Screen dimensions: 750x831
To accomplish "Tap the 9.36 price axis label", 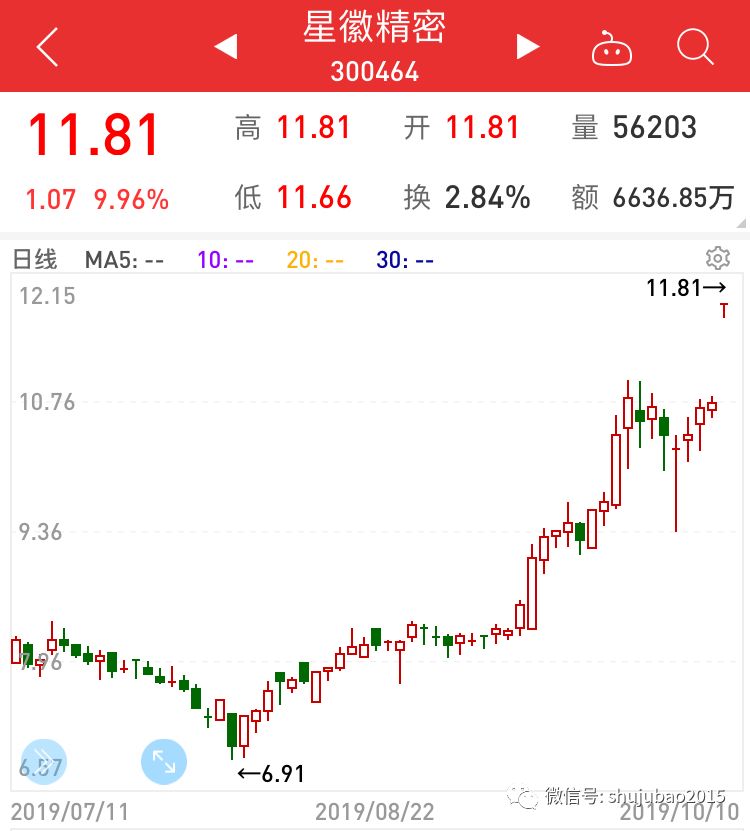I will (x=40, y=532).
